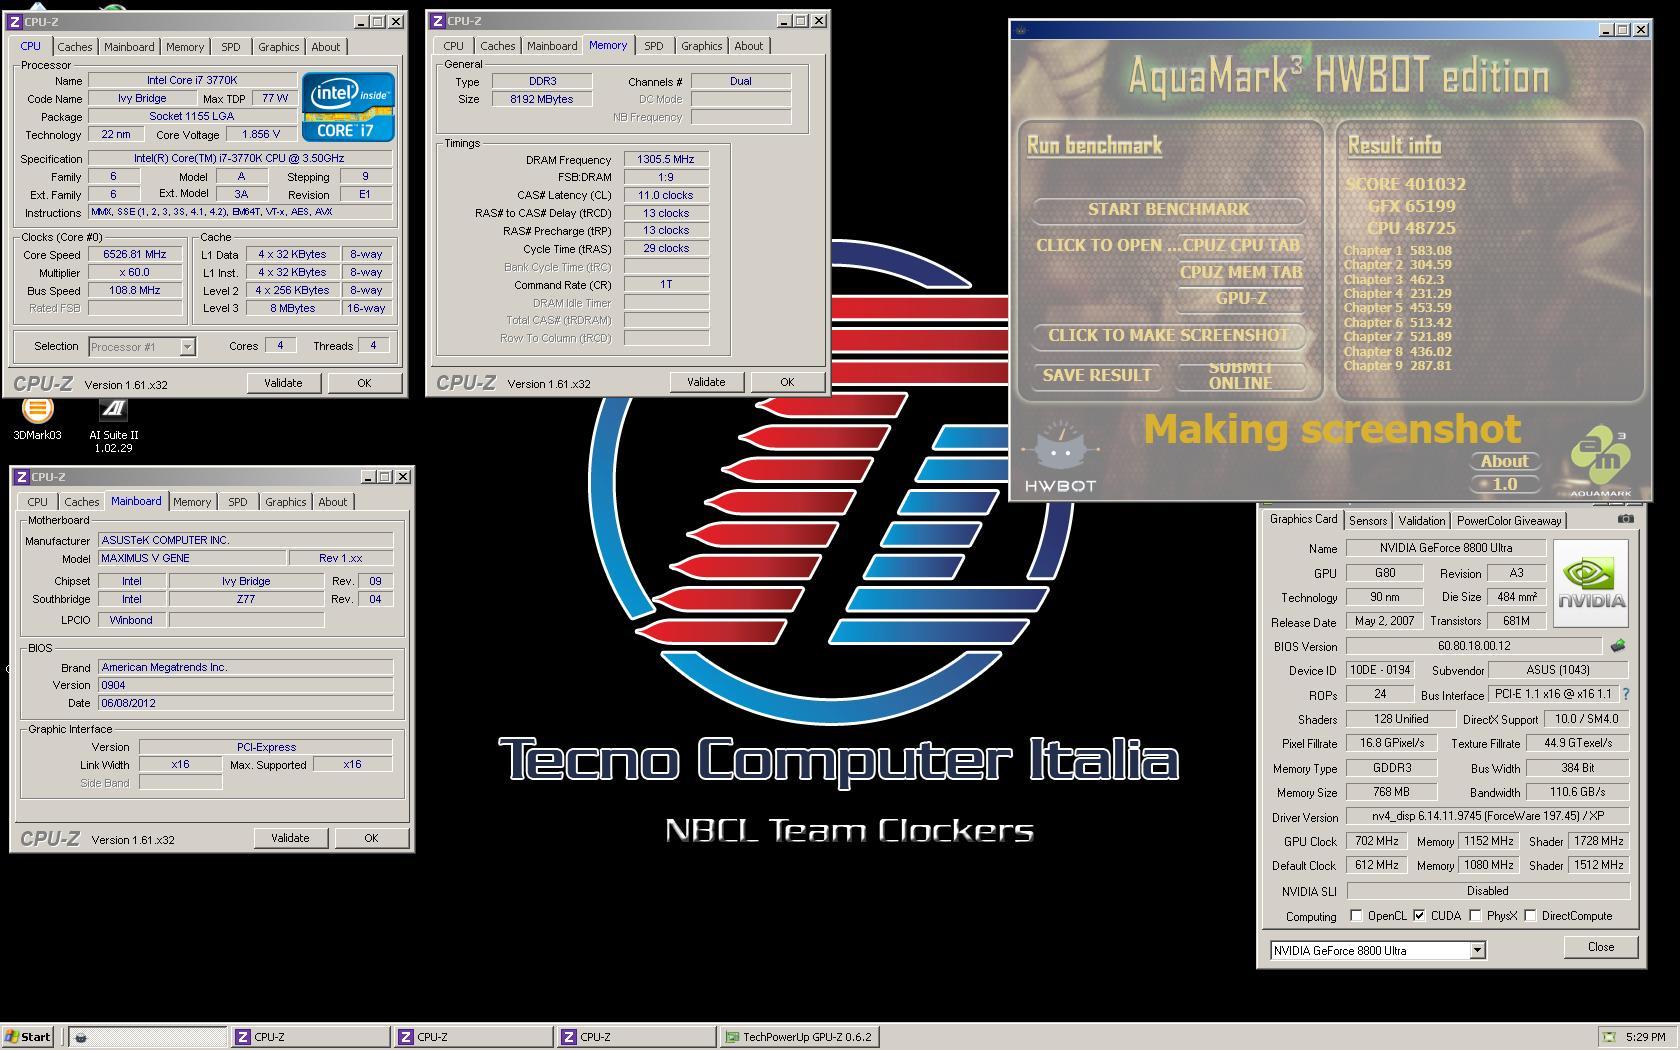Switch to the Sensors tab in GPU-Z
The width and height of the screenshot is (1680, 1050).
point(1367,521)
